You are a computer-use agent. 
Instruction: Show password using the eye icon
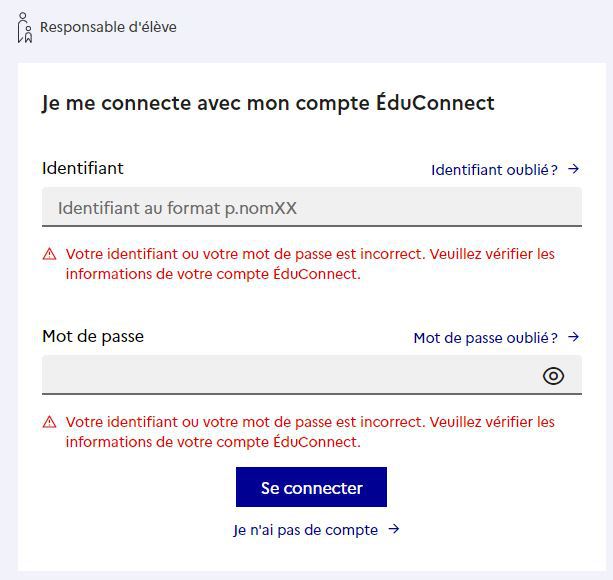coord(553,376)
